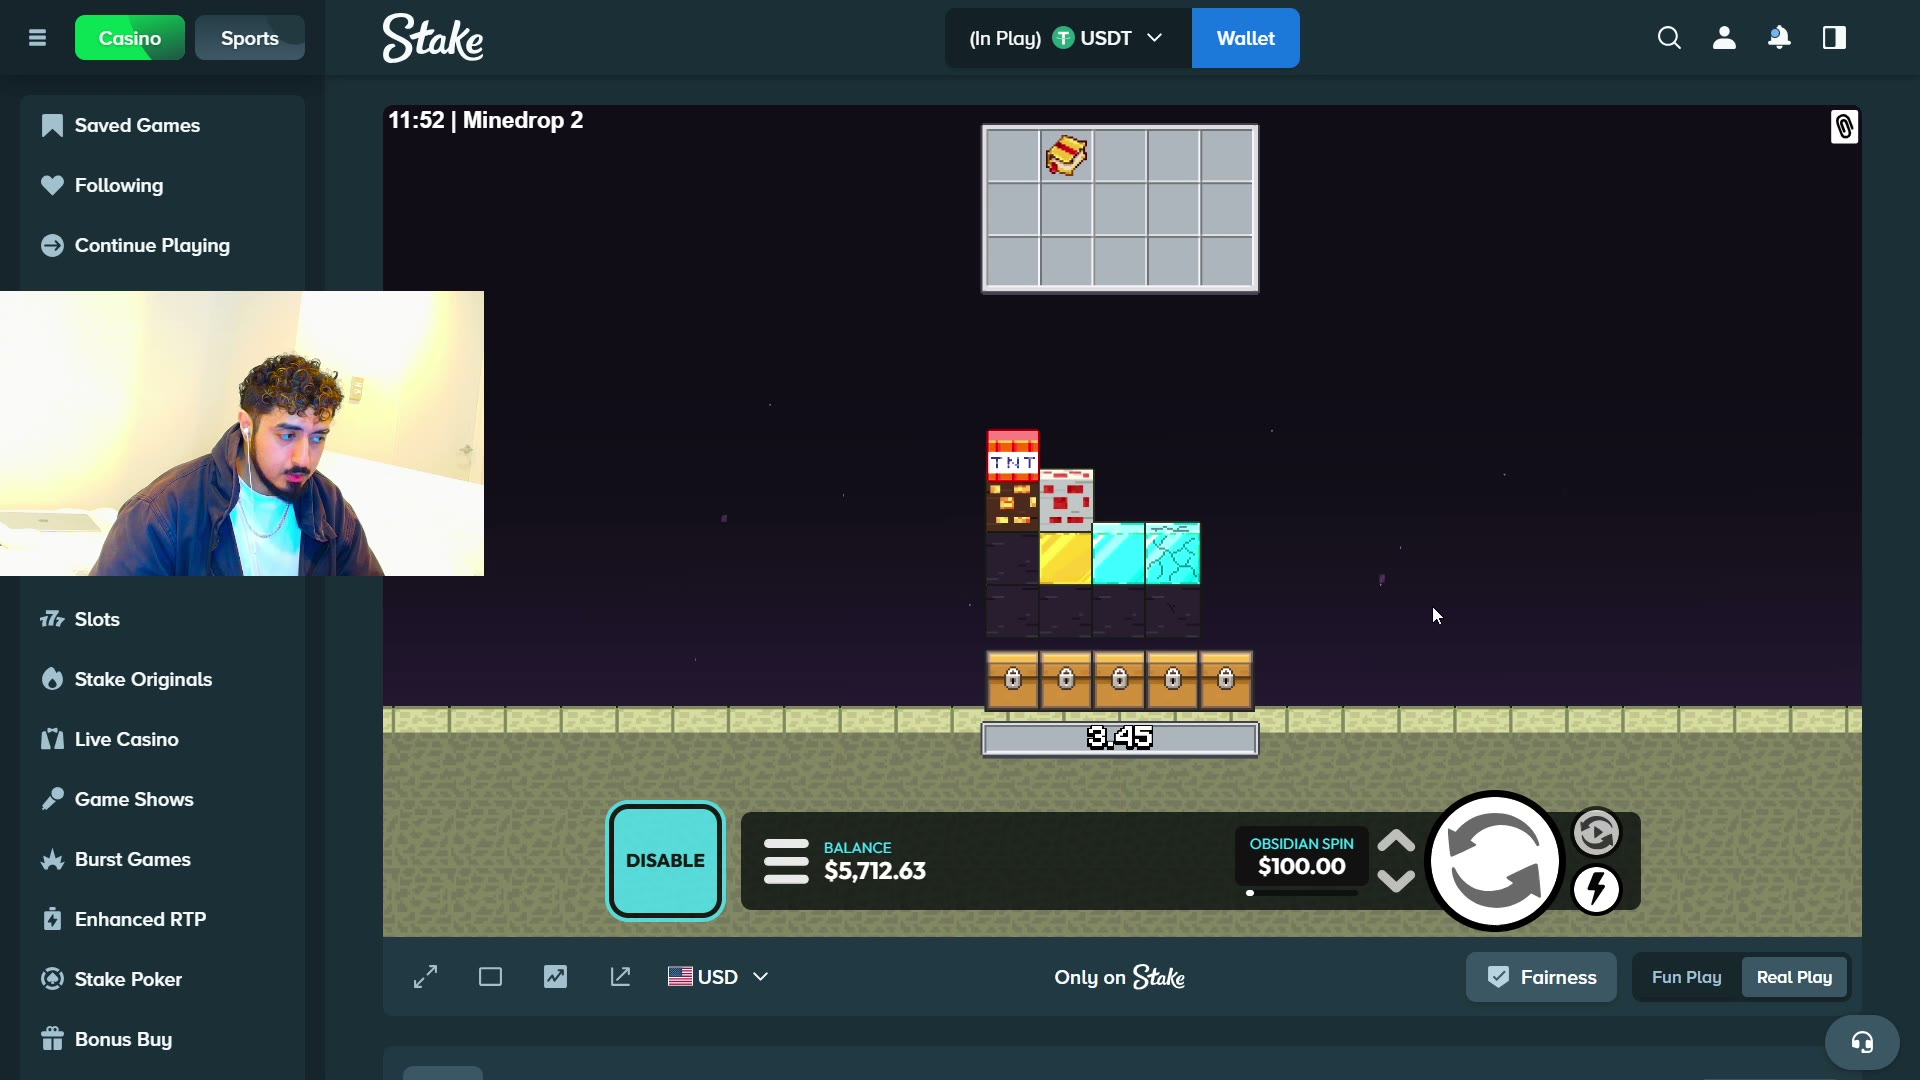This screenshot has width=1920, height=1080.
Task: Pop the game out into a new window
Action: [x=620, y=977]
